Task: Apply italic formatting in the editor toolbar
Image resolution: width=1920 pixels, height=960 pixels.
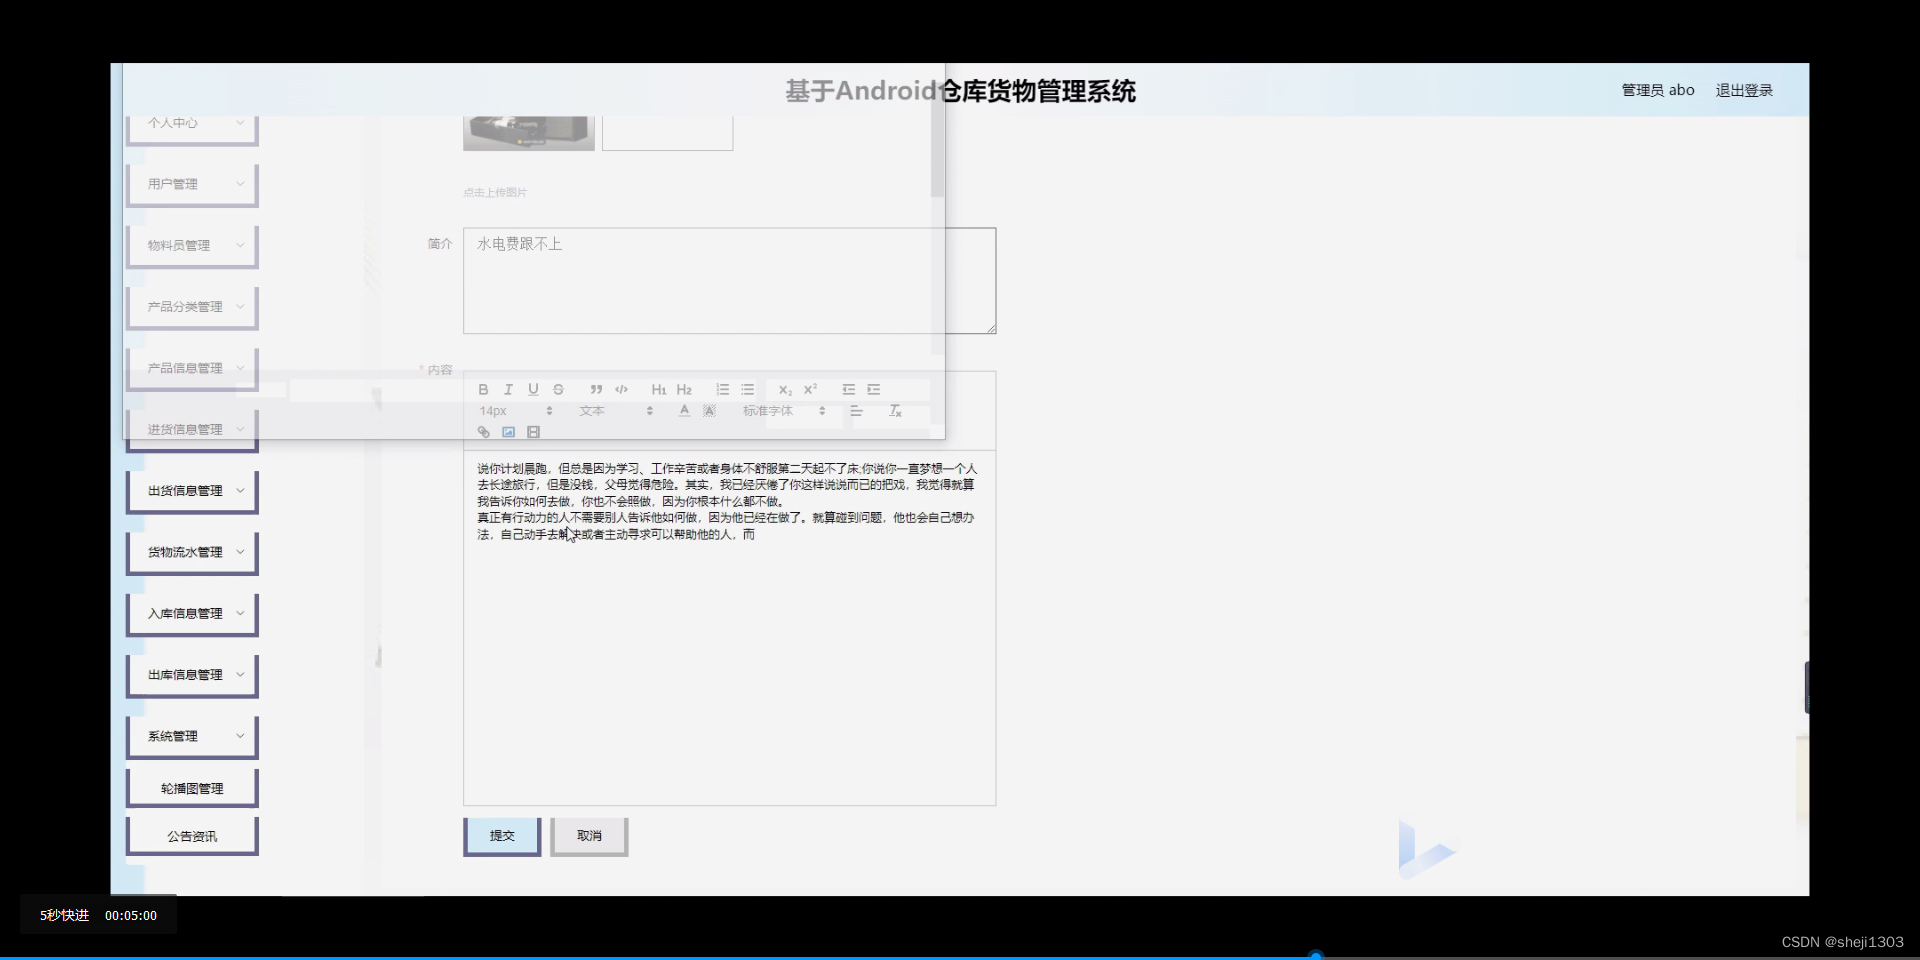Action: 509,389
